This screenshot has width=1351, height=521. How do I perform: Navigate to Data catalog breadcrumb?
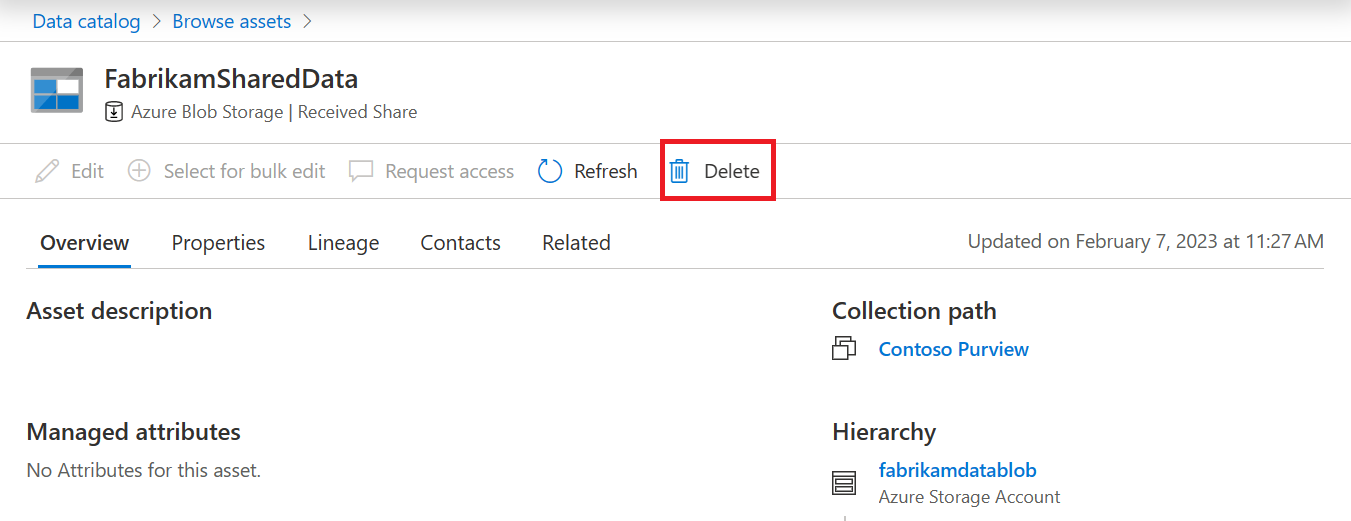pyautogui.click(x=86, y=21)
